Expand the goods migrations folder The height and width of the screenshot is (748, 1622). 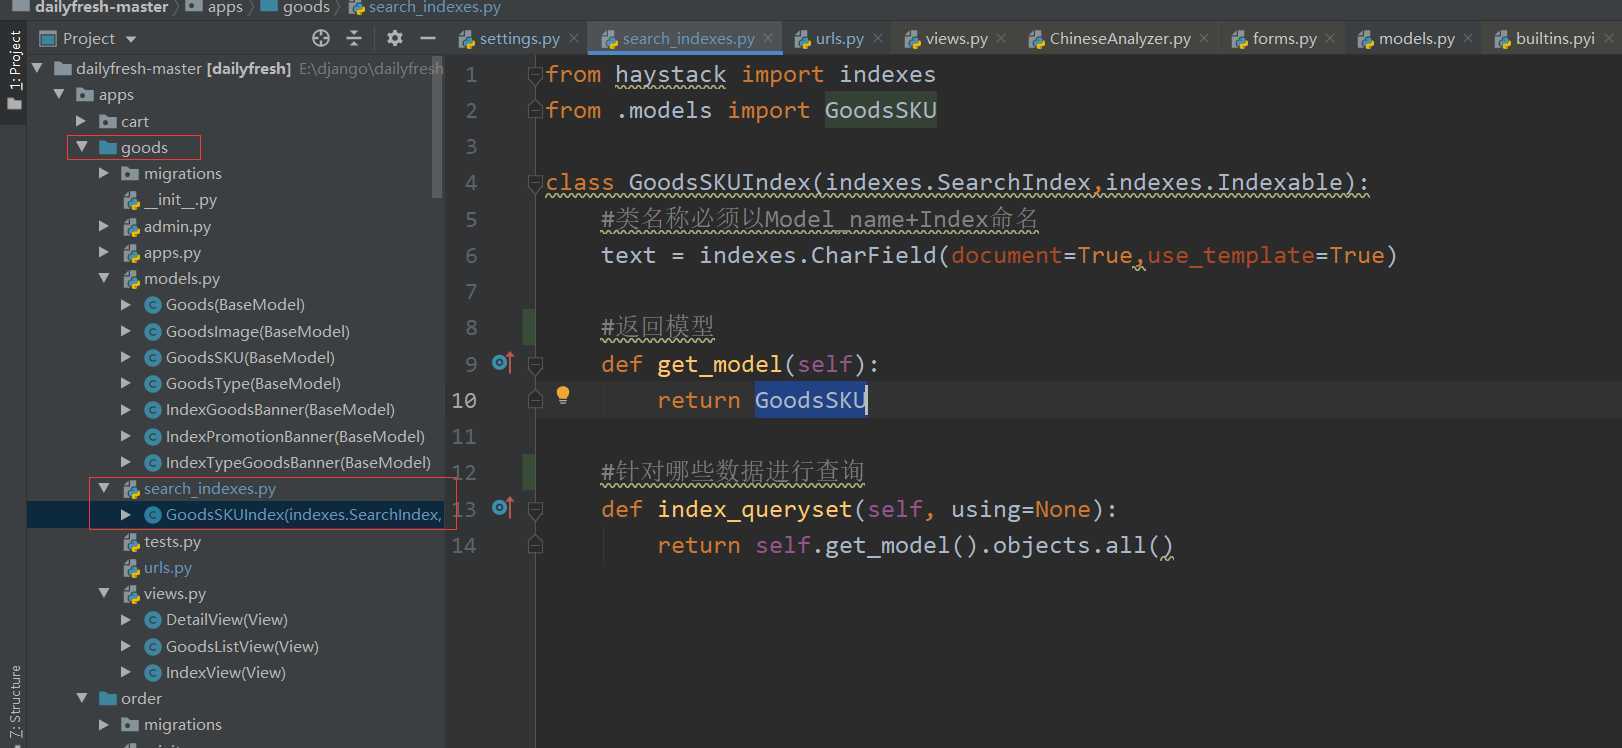click(104, 173)
